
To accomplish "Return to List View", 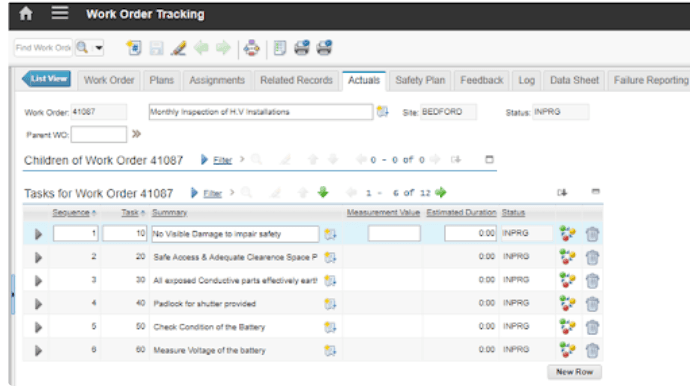I will click(46, 79).
